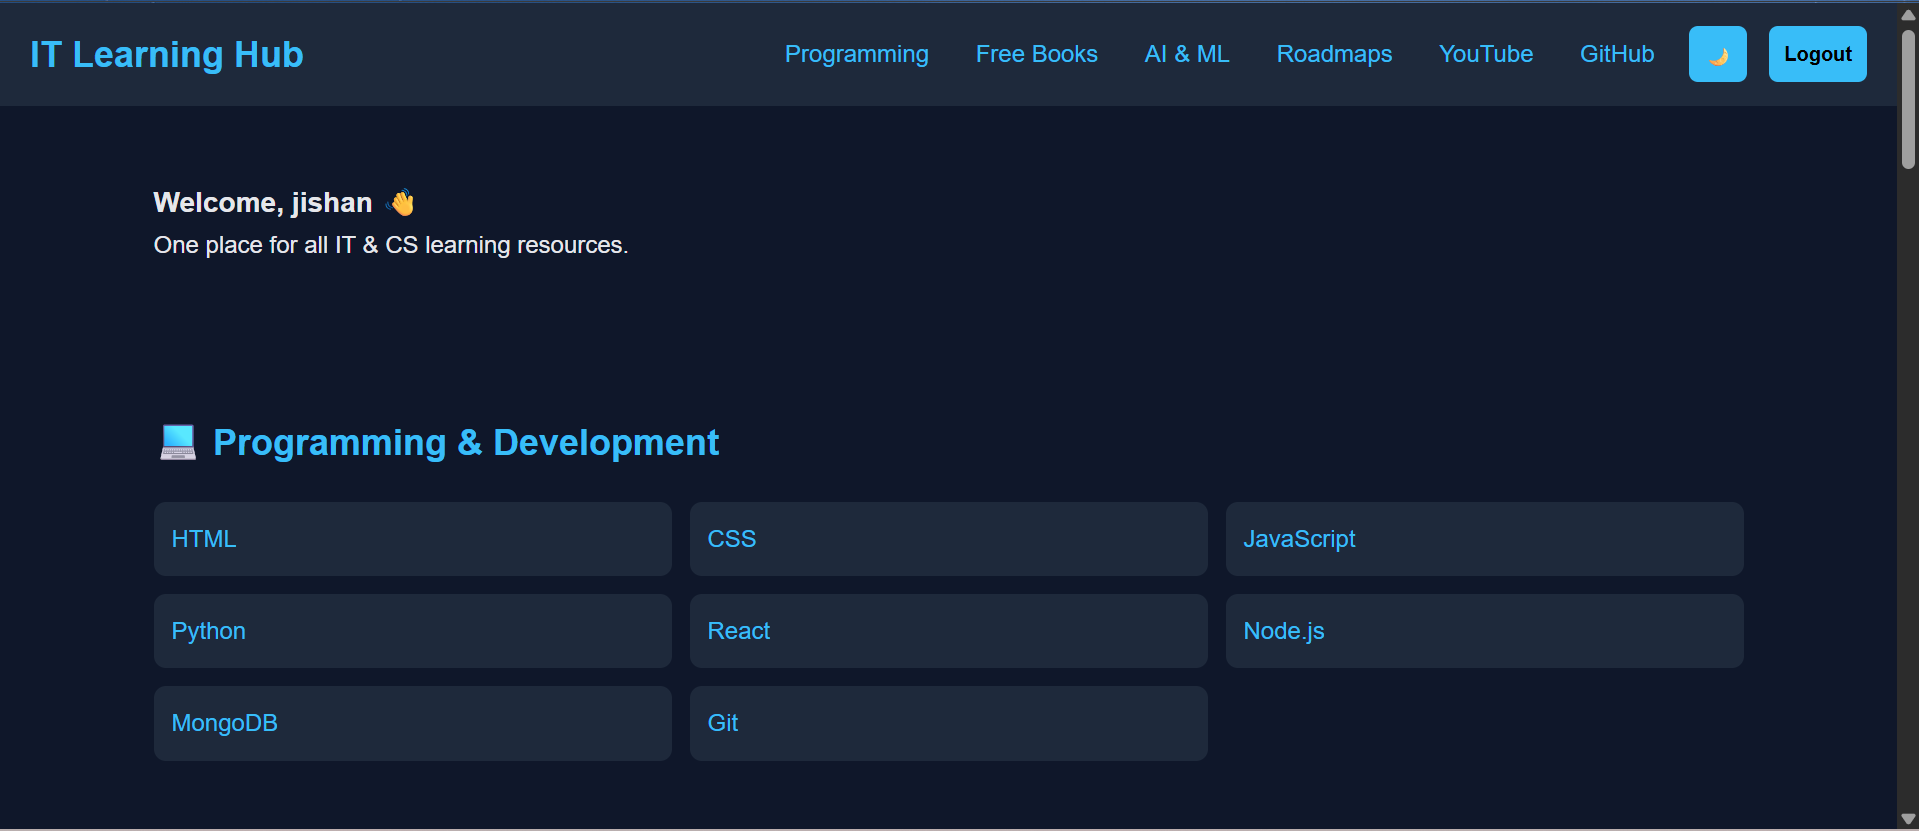
Task: Click the scrollbar down arrow
Action: click(x=1908, y=819)
